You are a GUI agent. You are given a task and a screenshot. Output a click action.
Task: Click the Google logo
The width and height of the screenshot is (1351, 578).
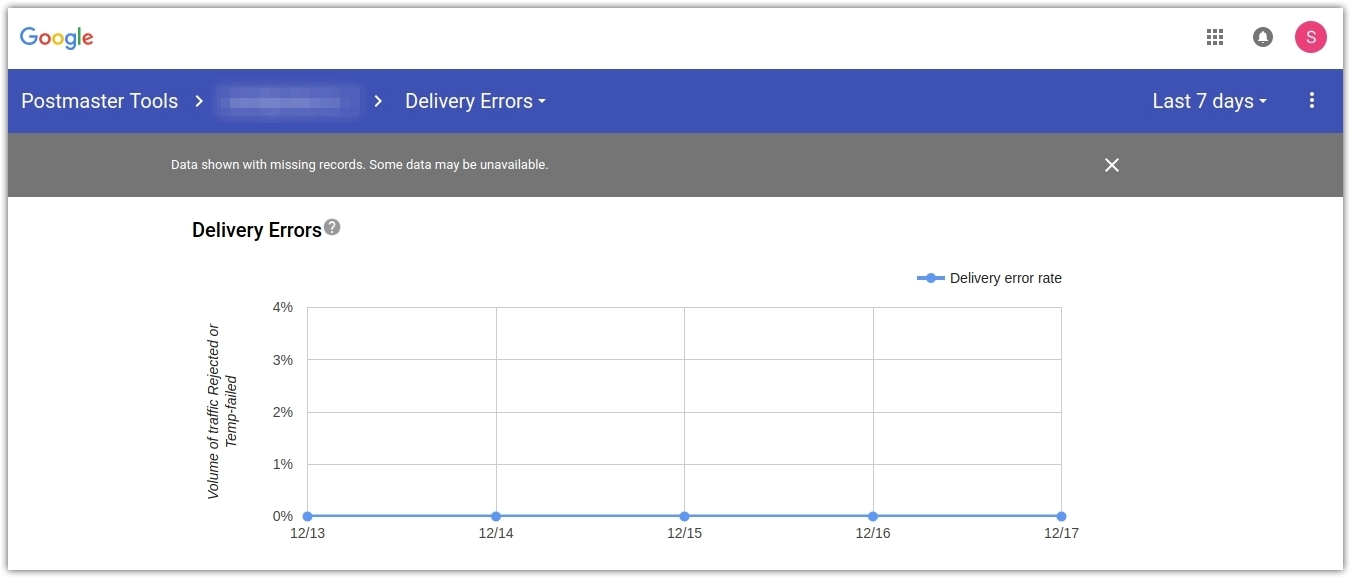coord(57,38)
